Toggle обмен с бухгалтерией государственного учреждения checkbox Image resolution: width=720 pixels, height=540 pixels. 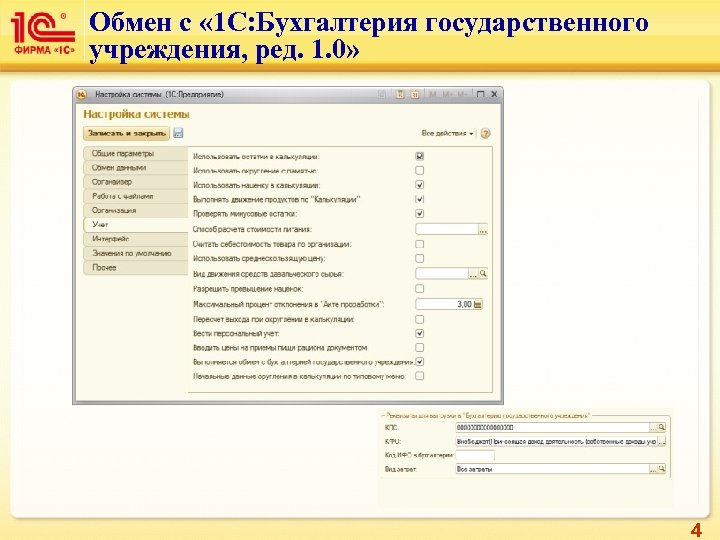point(420,362)
